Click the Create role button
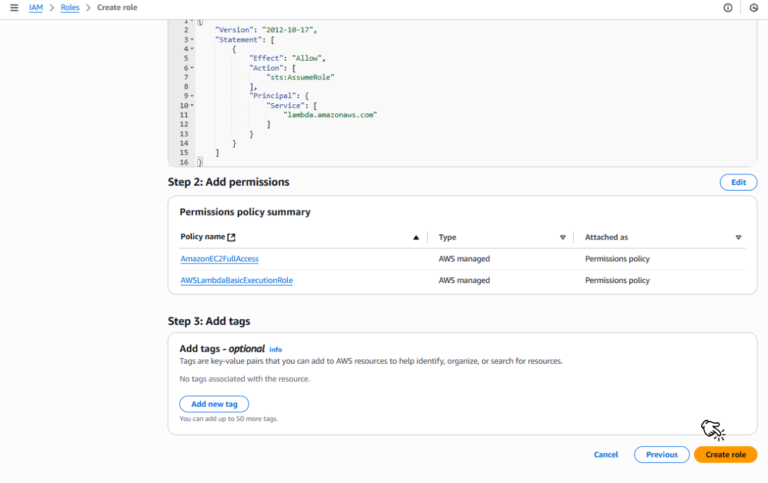Screen dimensions: 768x483 (725, 454)
